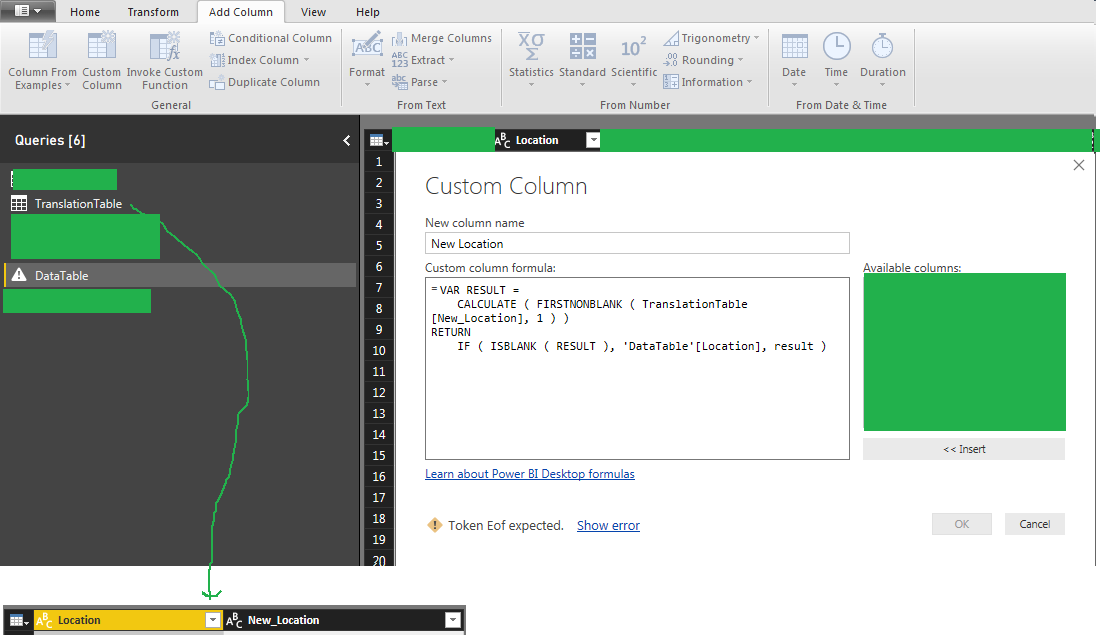The height and width of the screenshot is (636, 1100).
Task: Open the View tab
Action: (313, 12)
